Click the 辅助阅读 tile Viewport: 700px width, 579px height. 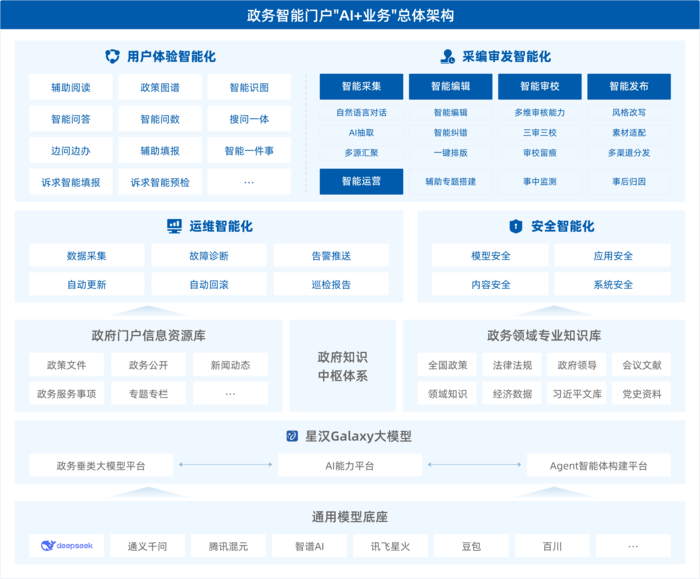point(71,87)
